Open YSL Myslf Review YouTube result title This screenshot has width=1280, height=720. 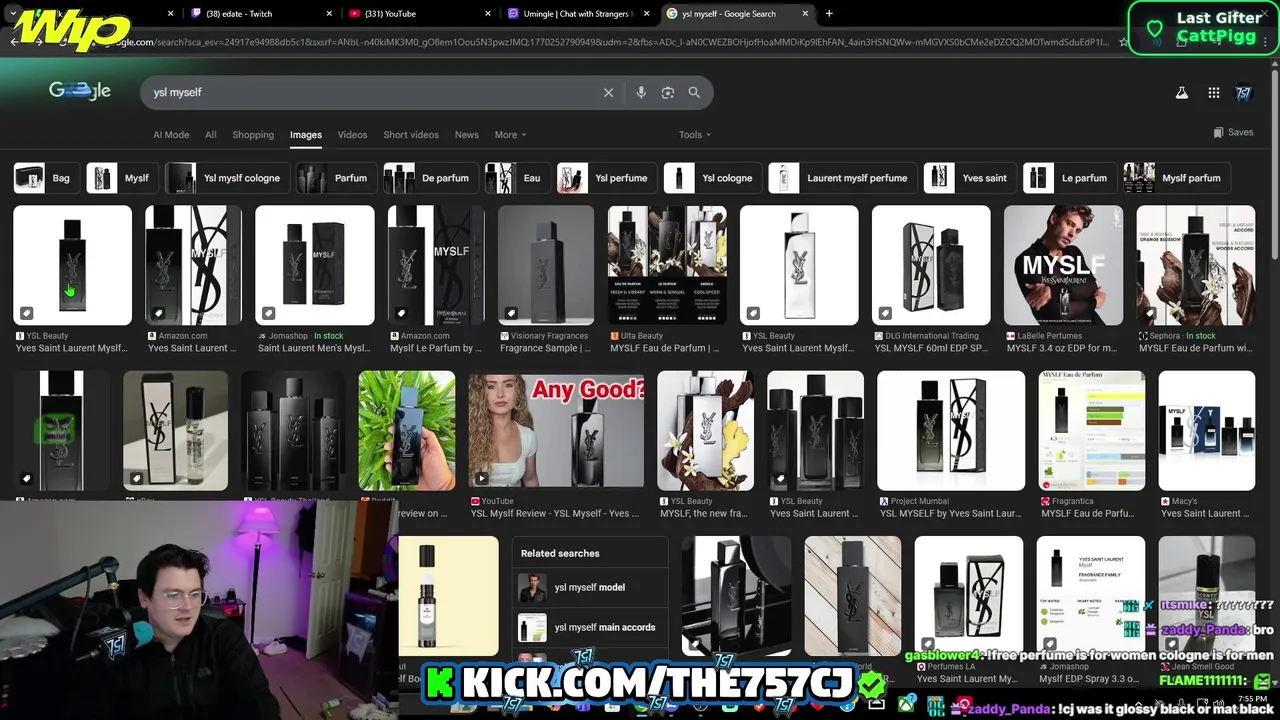tap(555, 513)
